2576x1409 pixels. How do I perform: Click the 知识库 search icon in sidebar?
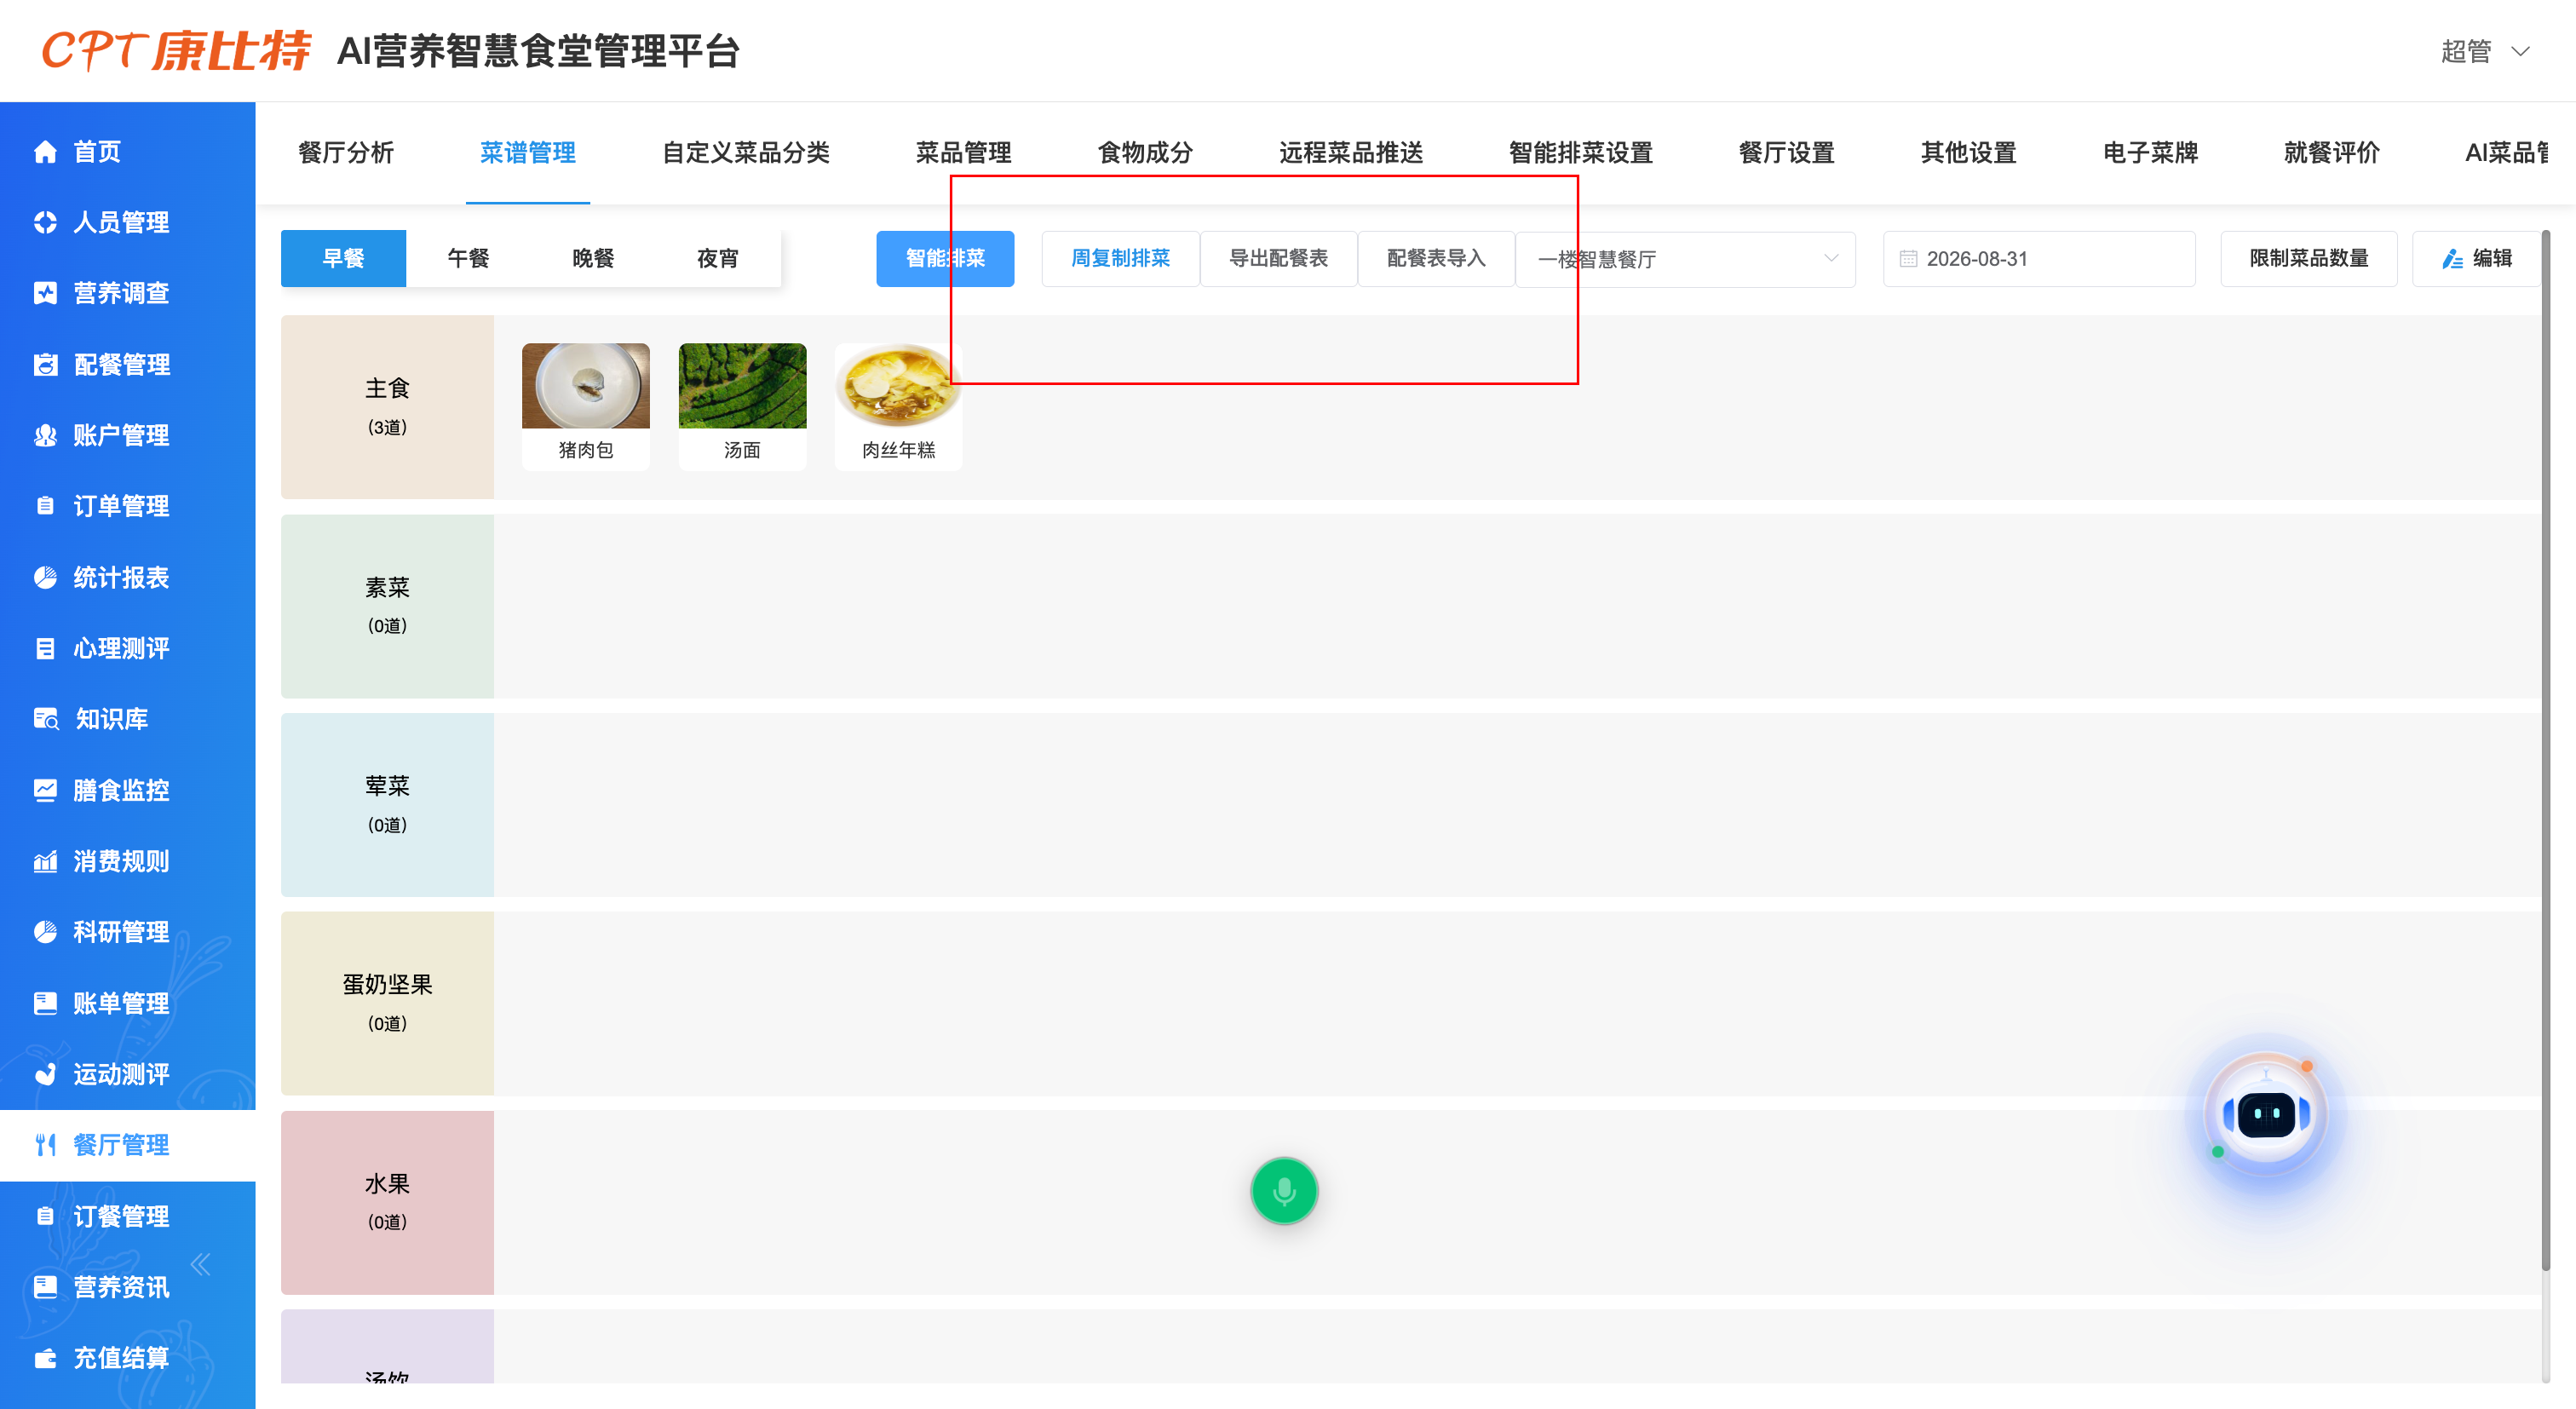[45, 719]
